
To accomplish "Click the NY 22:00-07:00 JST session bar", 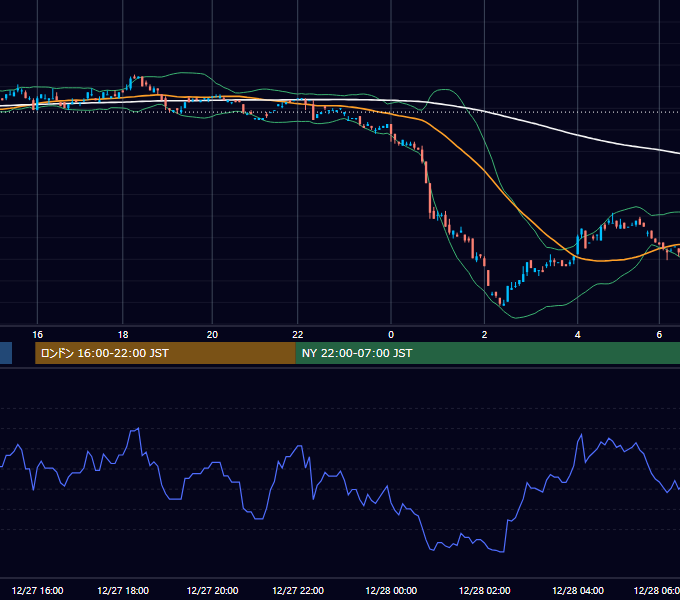I will click(487, 353).
